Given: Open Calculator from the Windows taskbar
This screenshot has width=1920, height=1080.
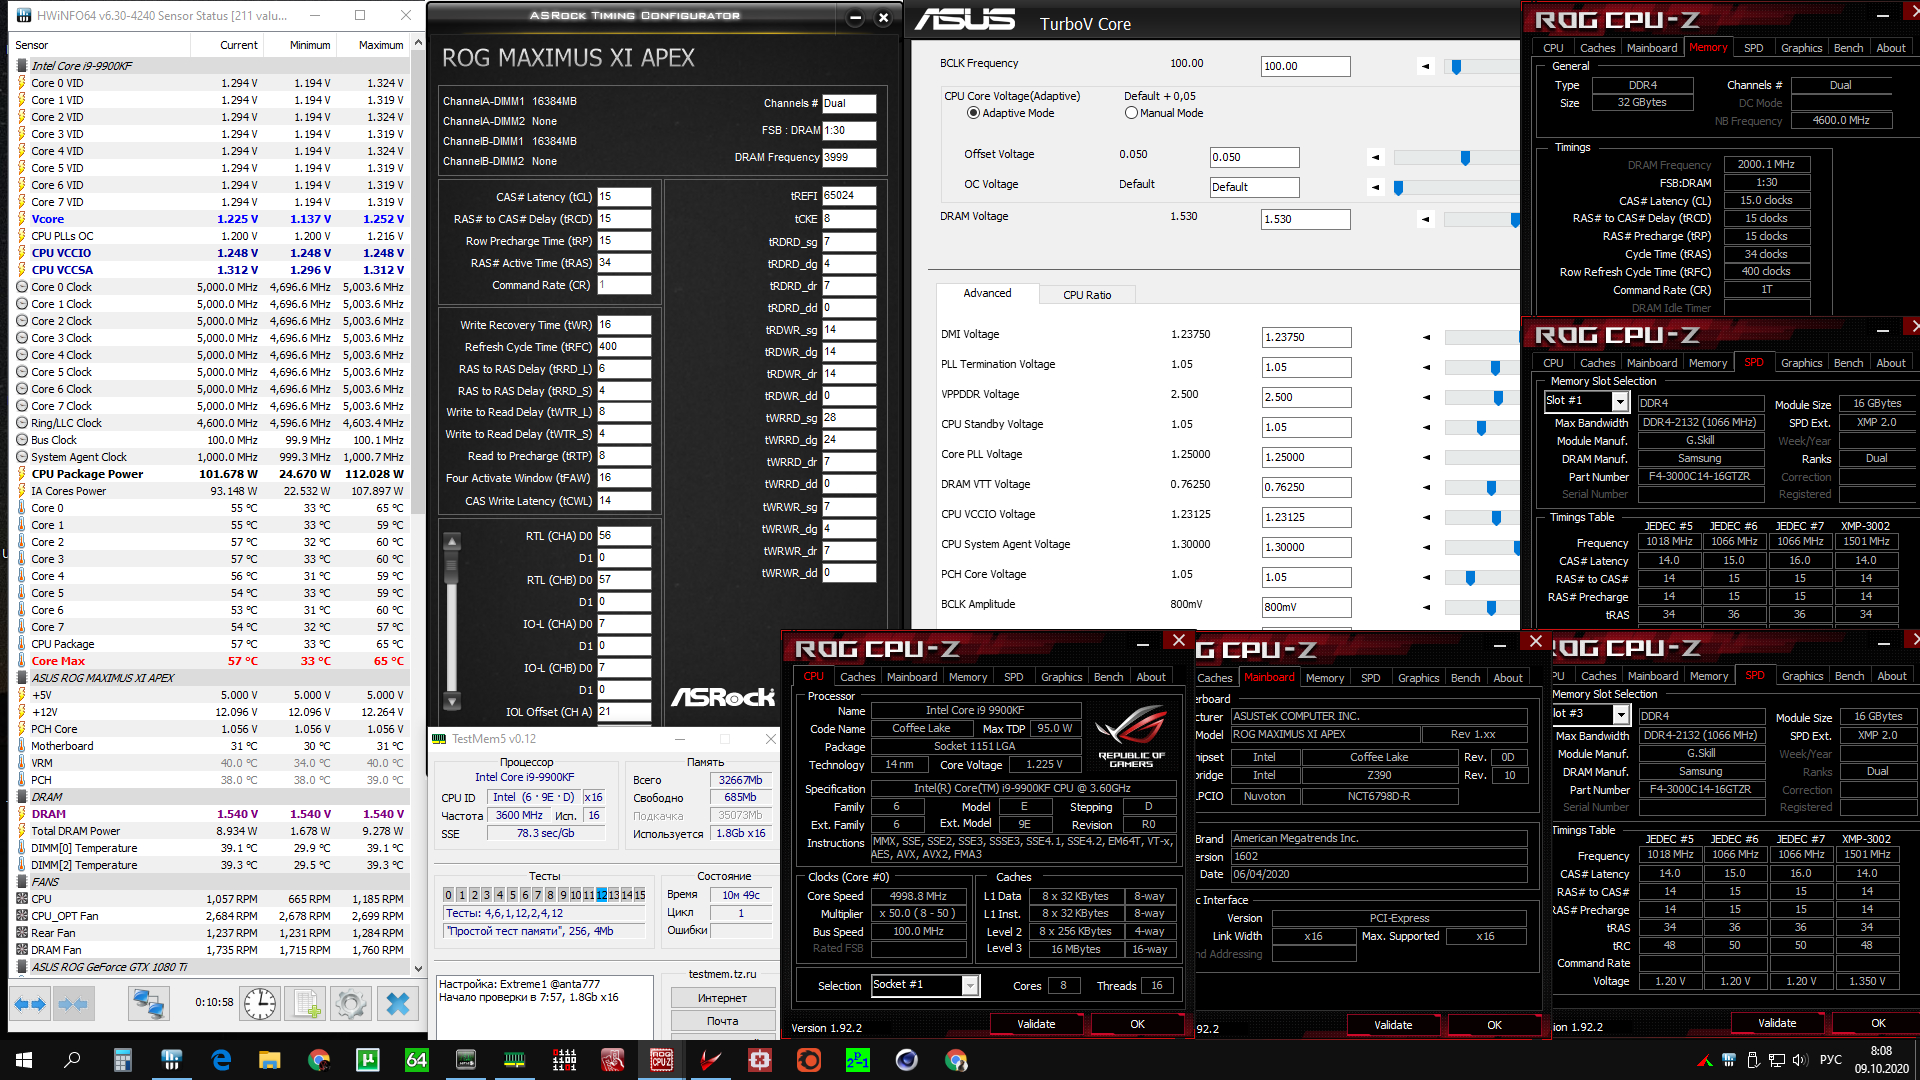Looking at the screenshot, I should pyautogui.click(x=122, y=1060).
